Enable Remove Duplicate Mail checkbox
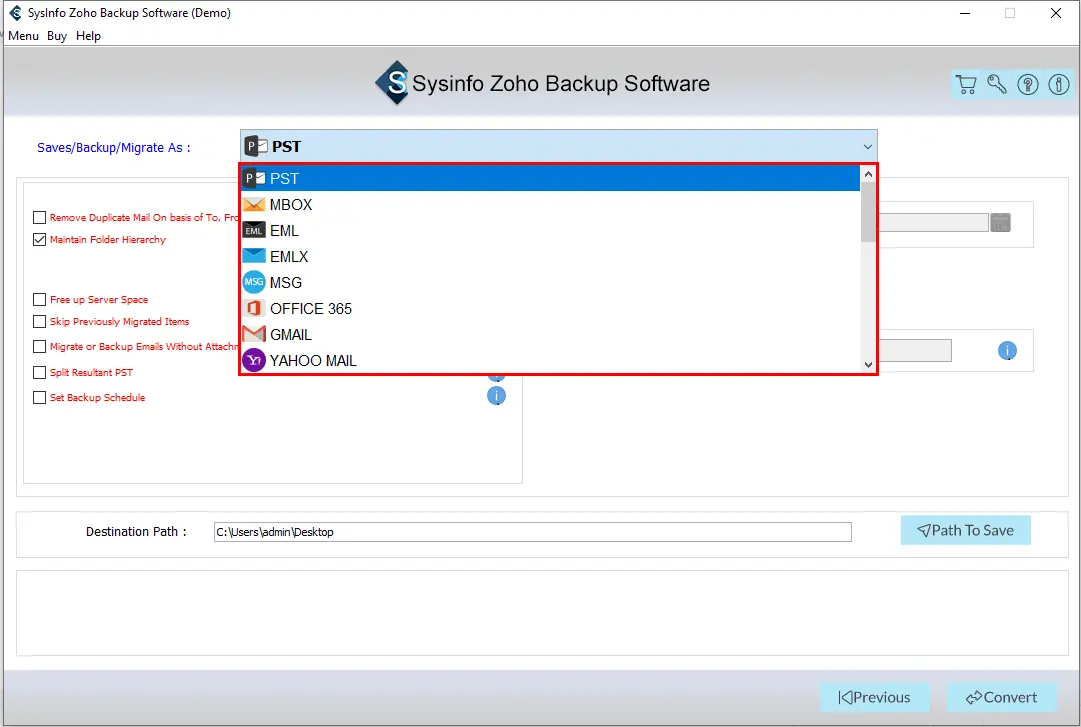 pyautogui.click(x=39, y=218)
